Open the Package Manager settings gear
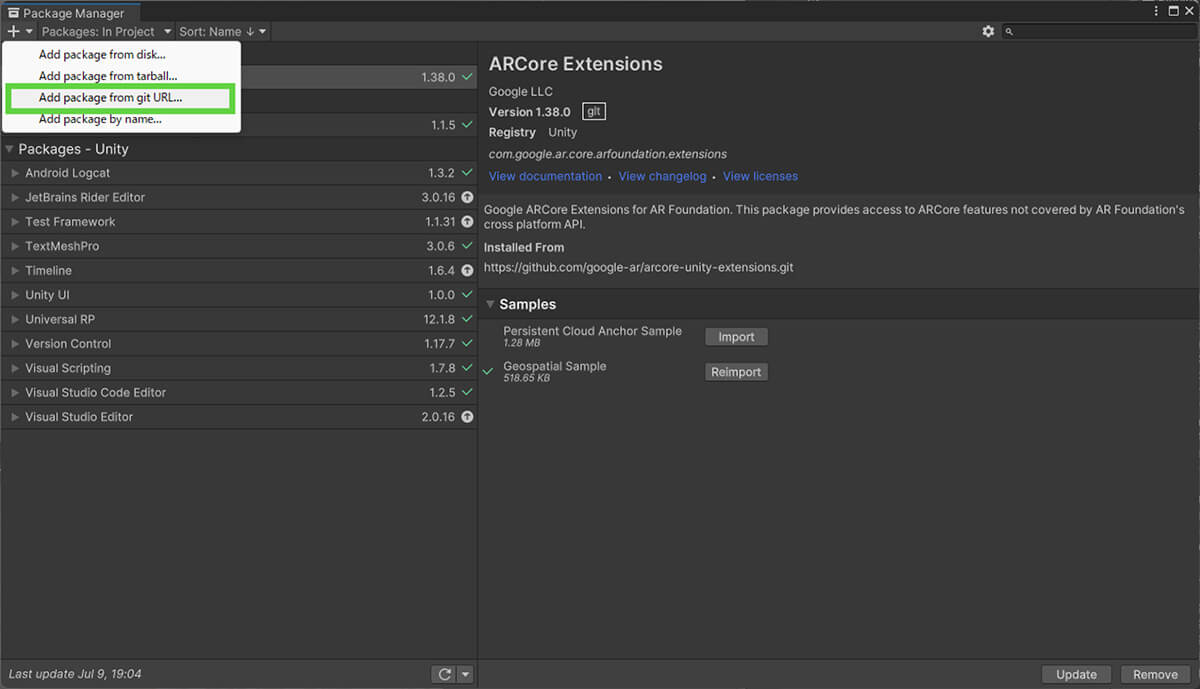The image size is (1200, 689). coord(988,32)
